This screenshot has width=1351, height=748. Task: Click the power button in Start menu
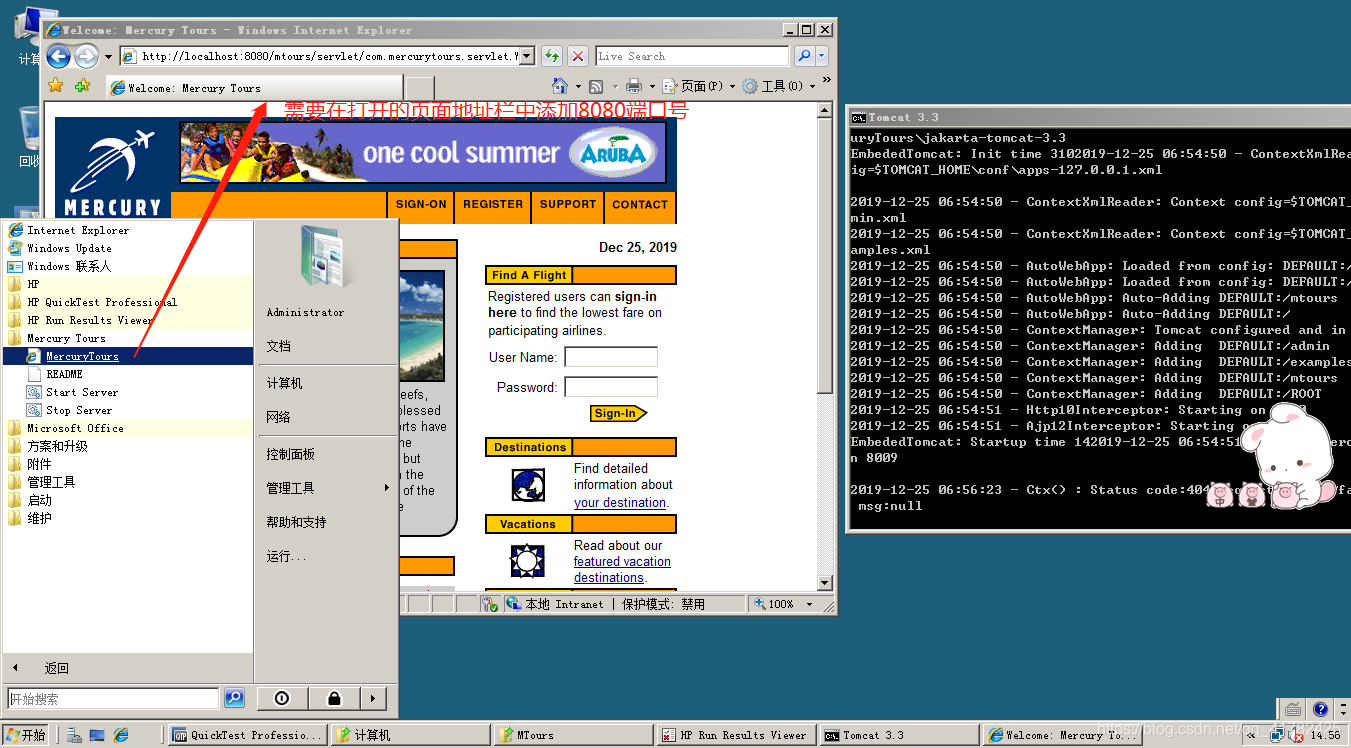click(282, 698)
